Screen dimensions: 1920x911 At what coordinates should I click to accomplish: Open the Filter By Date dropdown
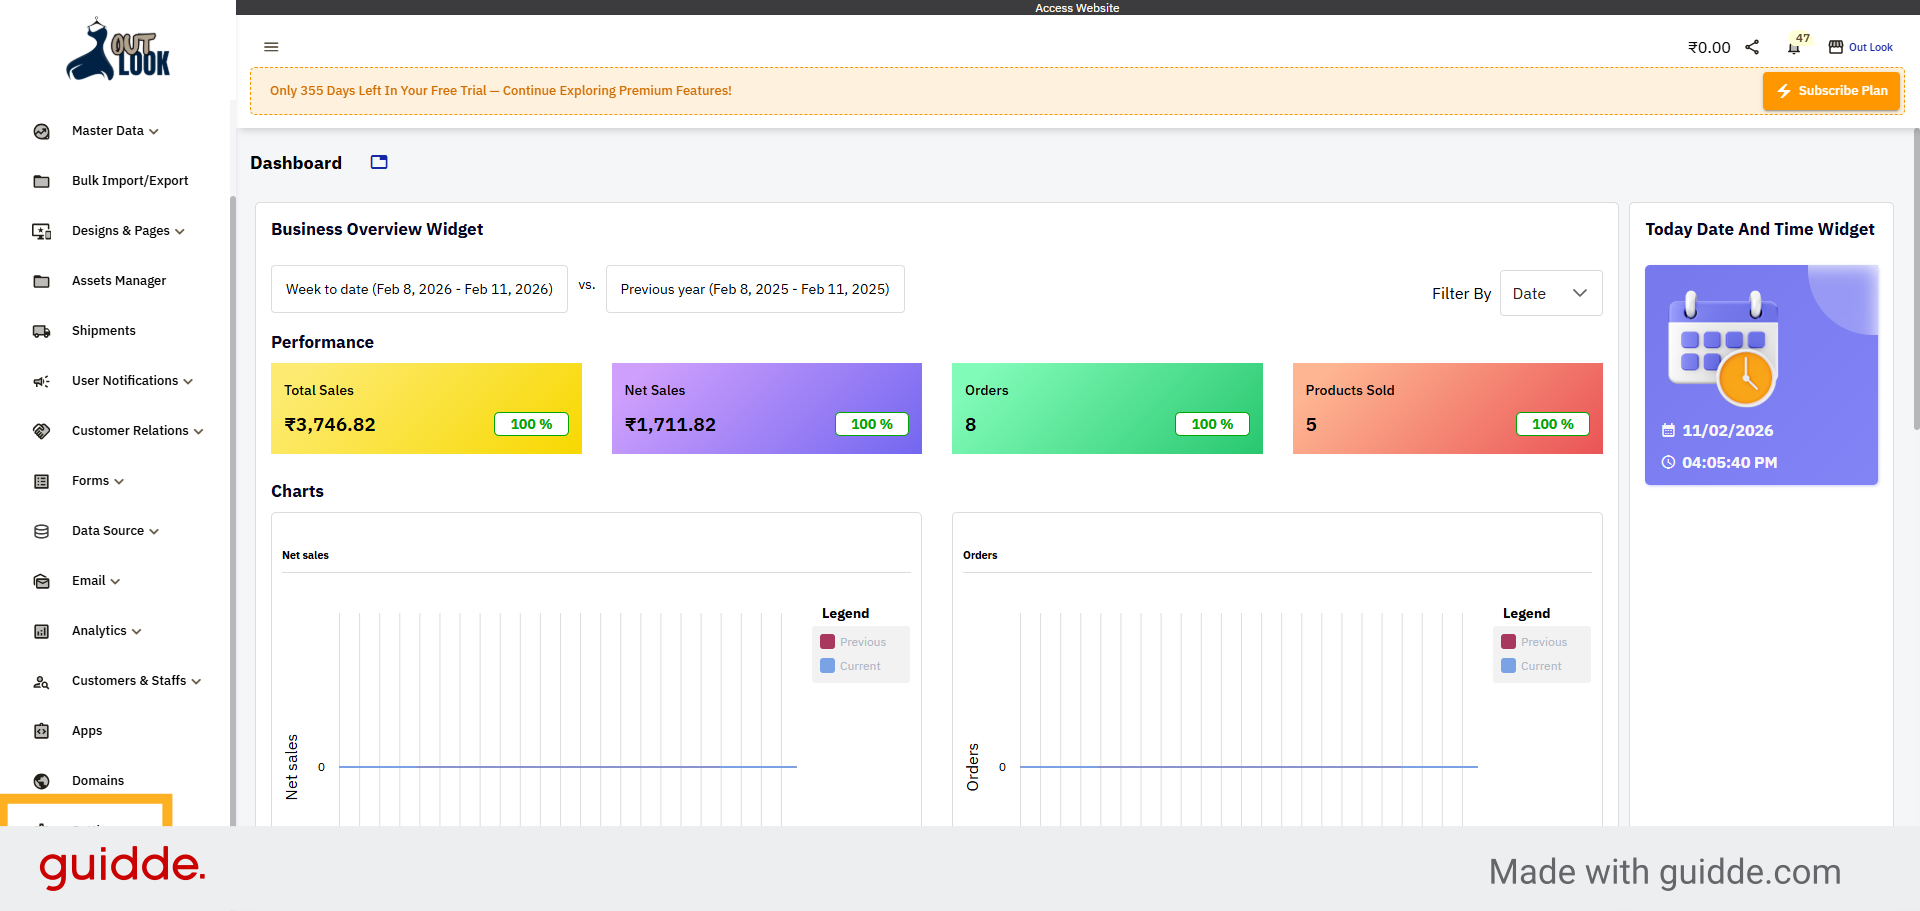tap(1550, 293)
